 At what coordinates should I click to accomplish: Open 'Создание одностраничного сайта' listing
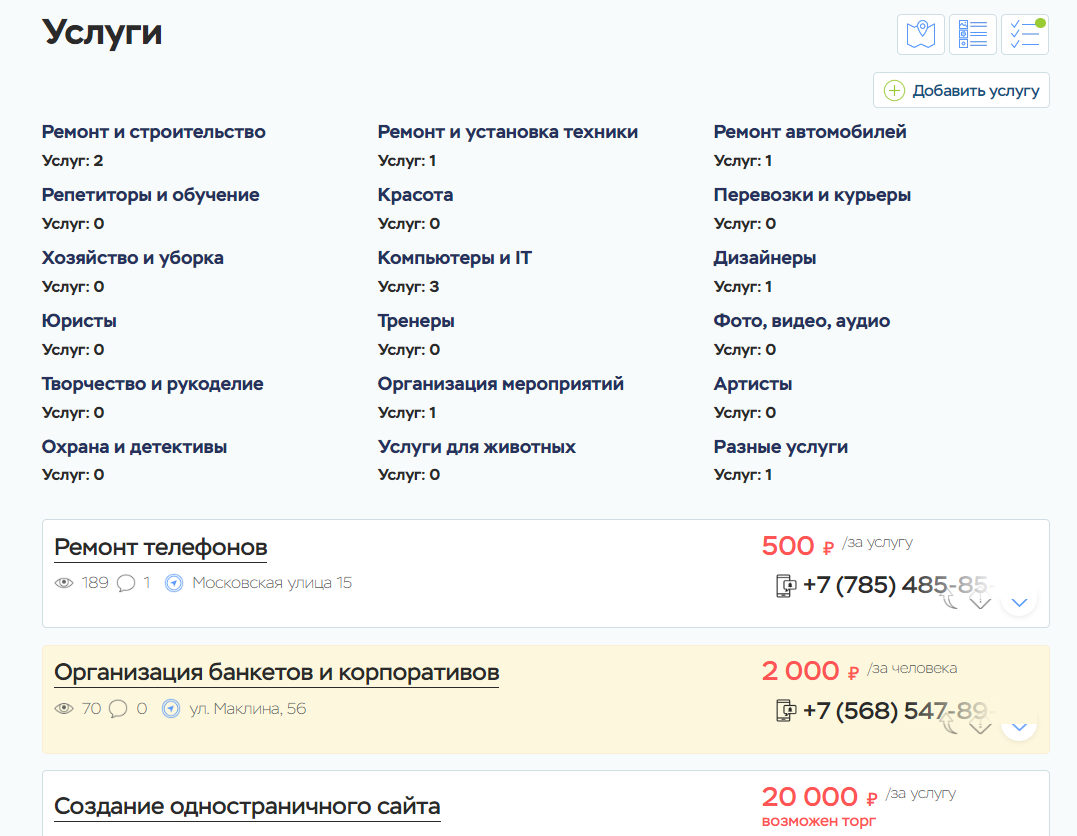click(247, 806)
